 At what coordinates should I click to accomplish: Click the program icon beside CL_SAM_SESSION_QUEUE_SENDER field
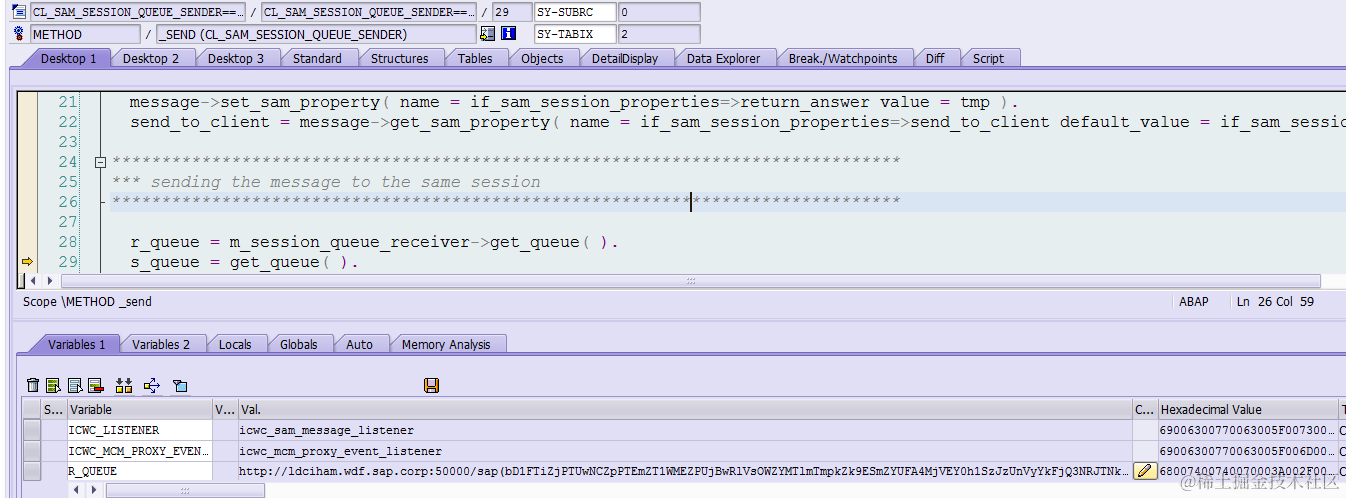coord(18,12)
